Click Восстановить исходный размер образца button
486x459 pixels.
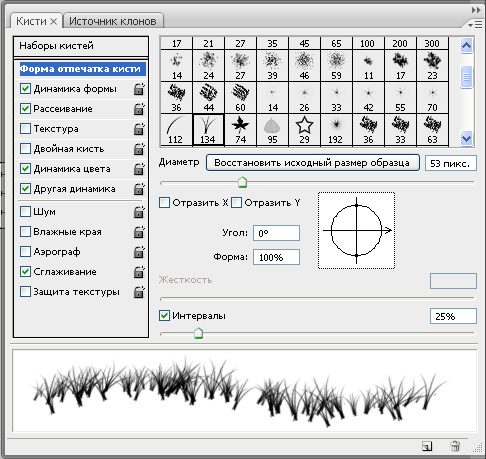tap(313, 163)
